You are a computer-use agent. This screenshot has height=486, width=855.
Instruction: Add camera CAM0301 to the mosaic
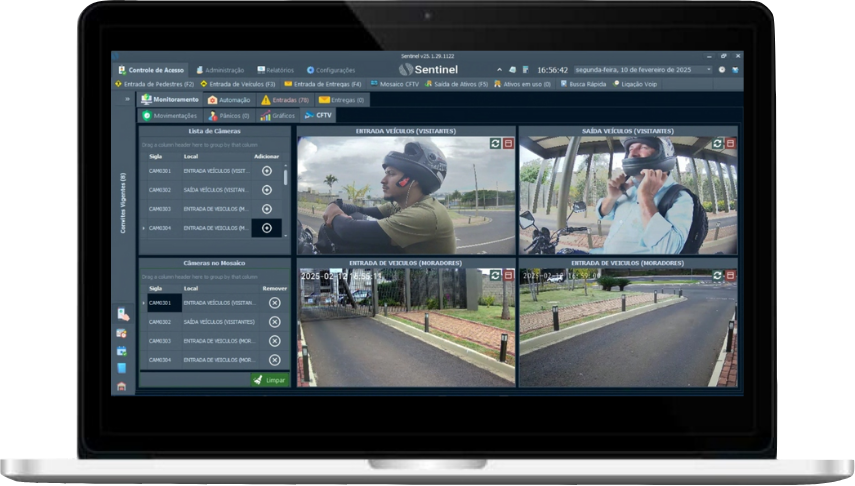pyautogui.click(x=267, y=171)
